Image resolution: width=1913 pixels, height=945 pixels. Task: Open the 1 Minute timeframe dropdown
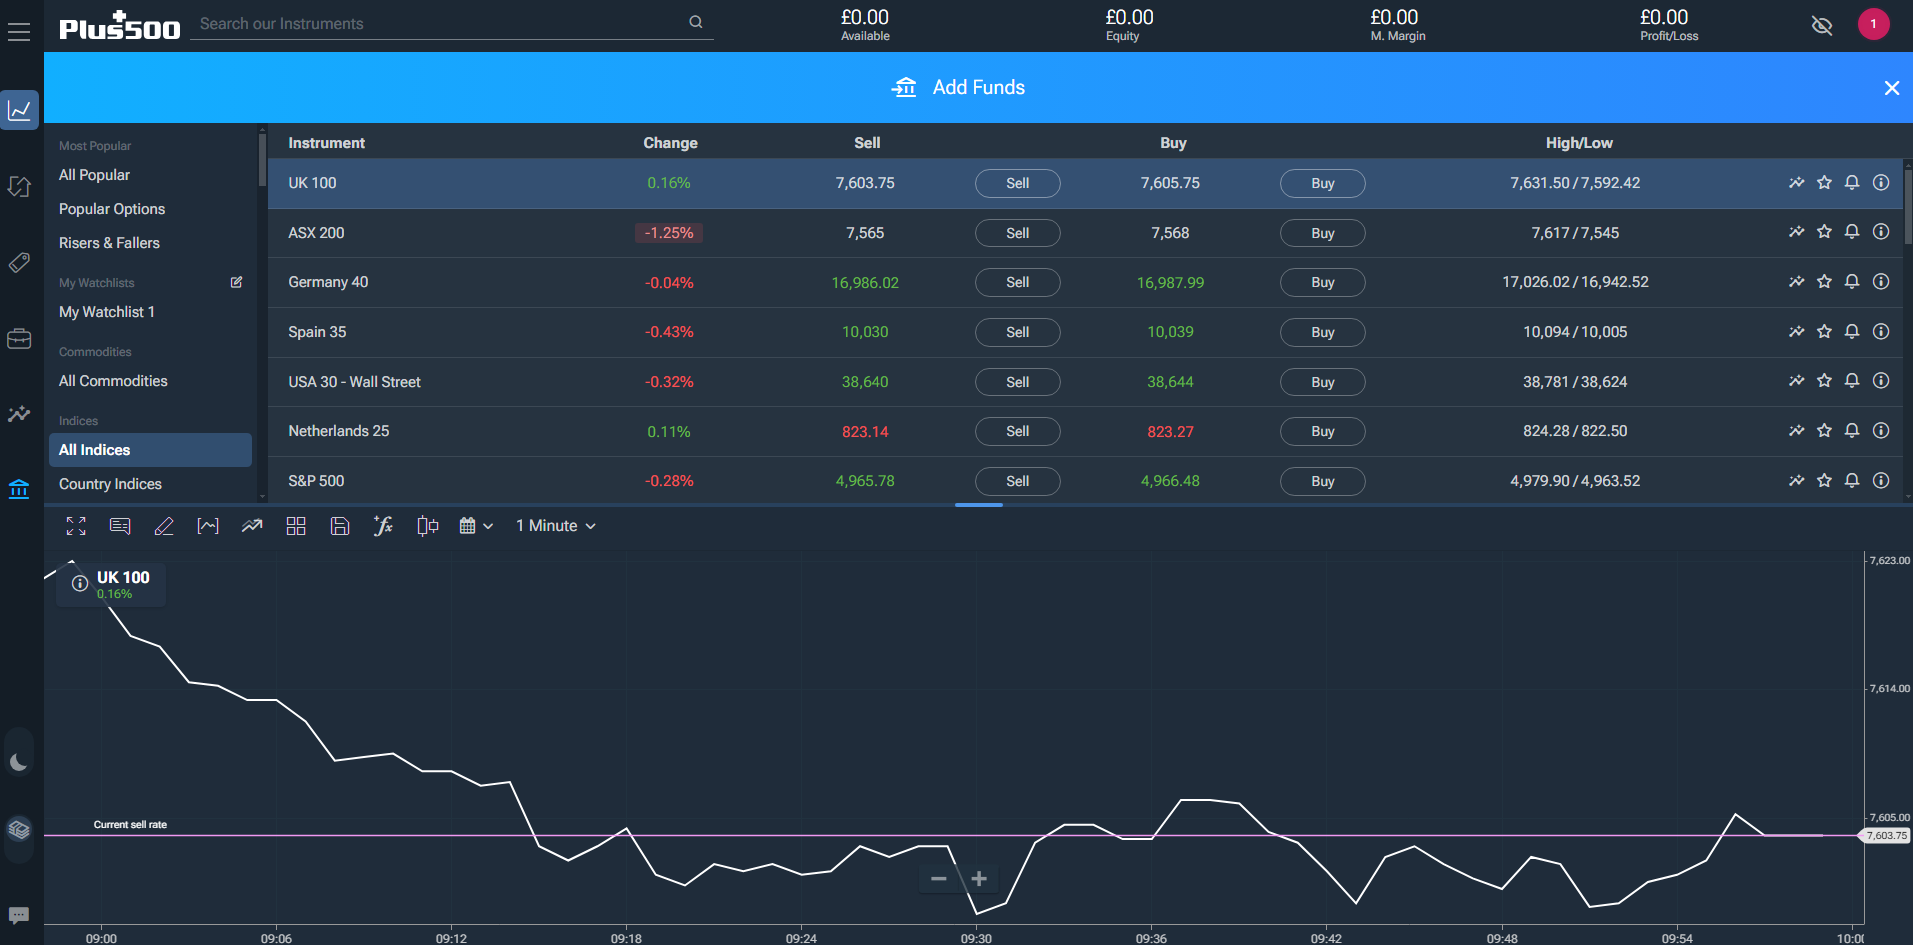pyautogui.click(x=556, y=526)
